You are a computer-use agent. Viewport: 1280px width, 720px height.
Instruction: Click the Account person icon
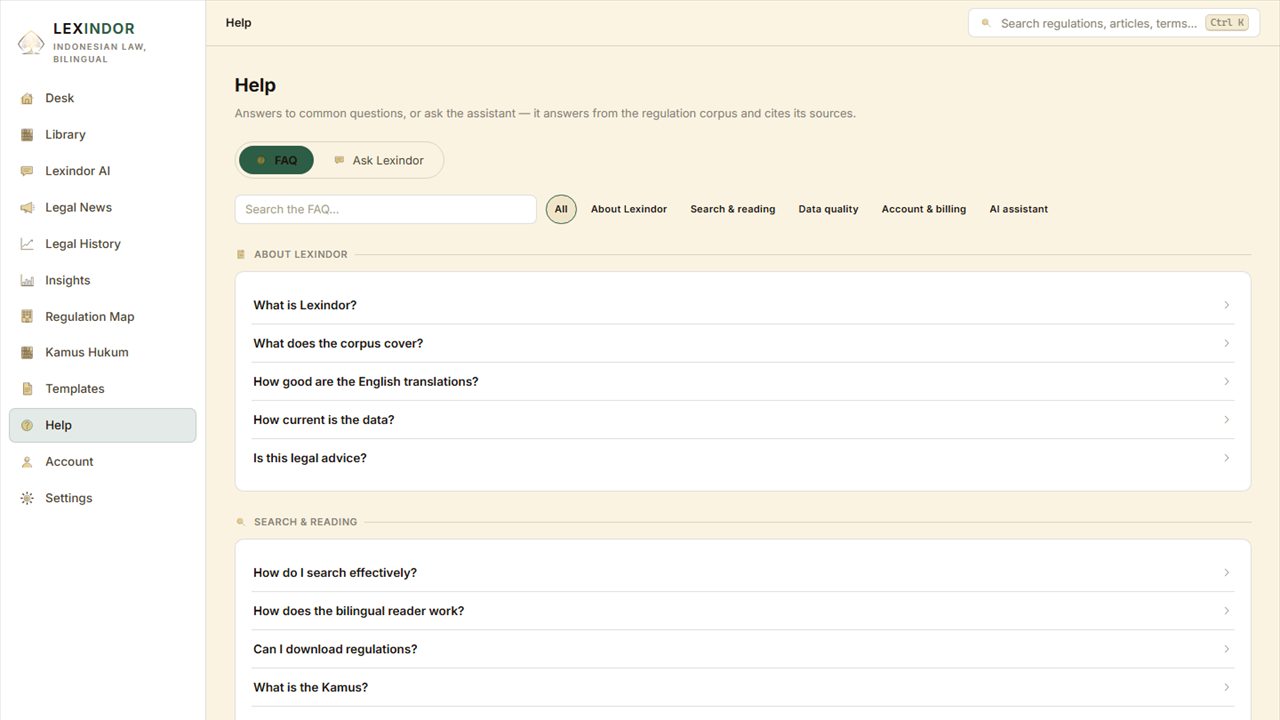pos(27,462)
